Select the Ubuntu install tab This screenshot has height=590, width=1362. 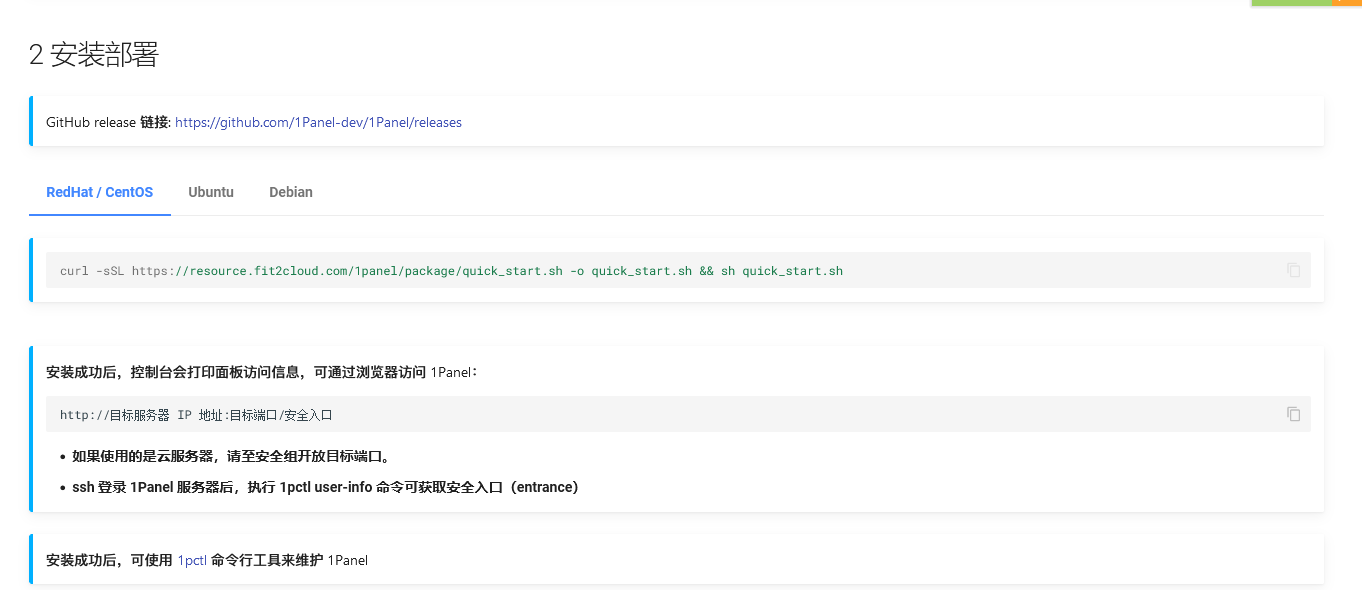point(211,192)
